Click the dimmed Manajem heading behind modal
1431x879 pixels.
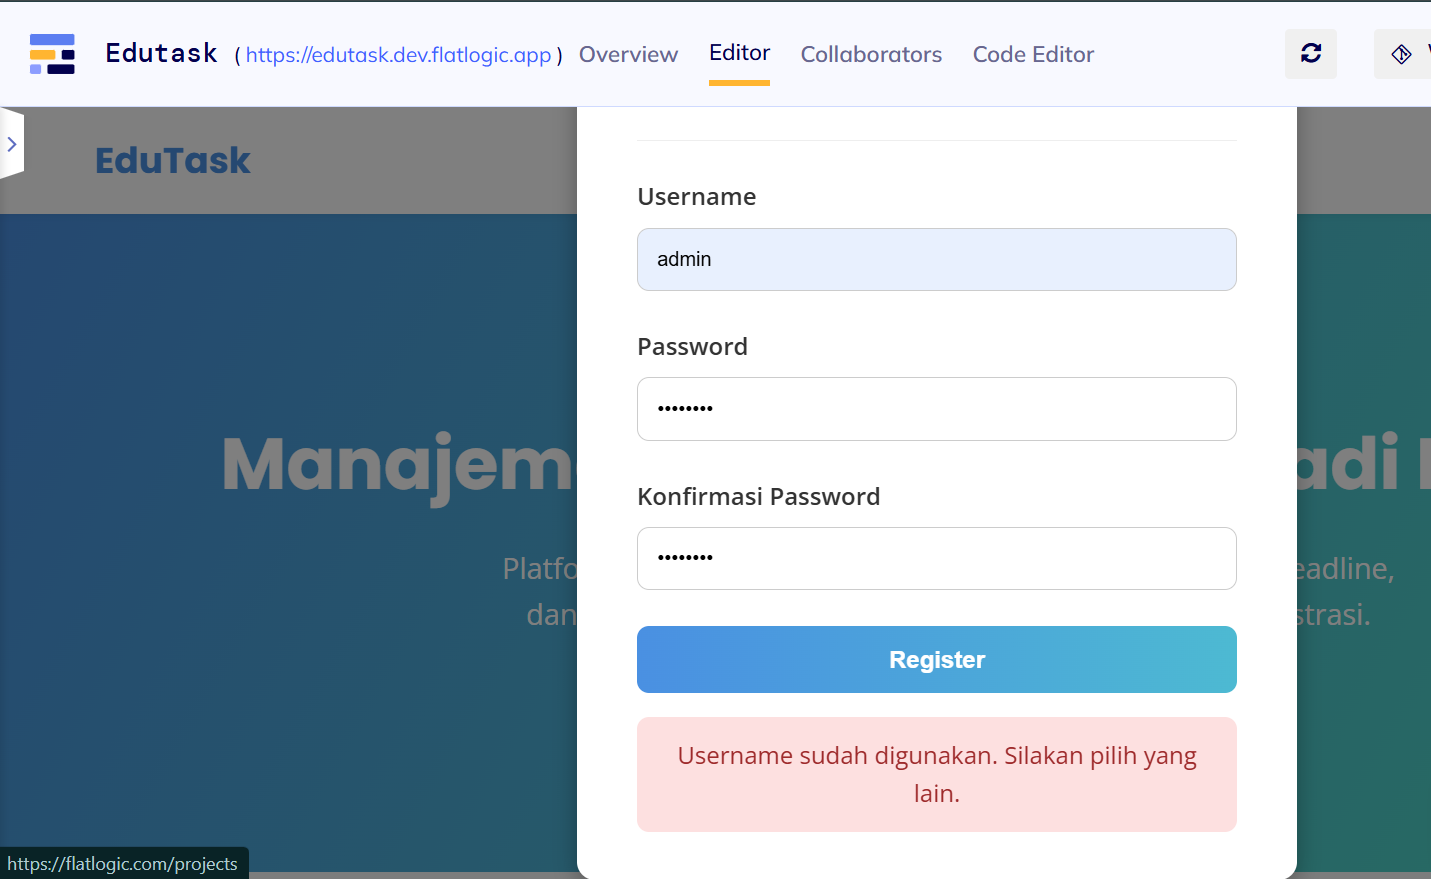click(x=398, y=464)
